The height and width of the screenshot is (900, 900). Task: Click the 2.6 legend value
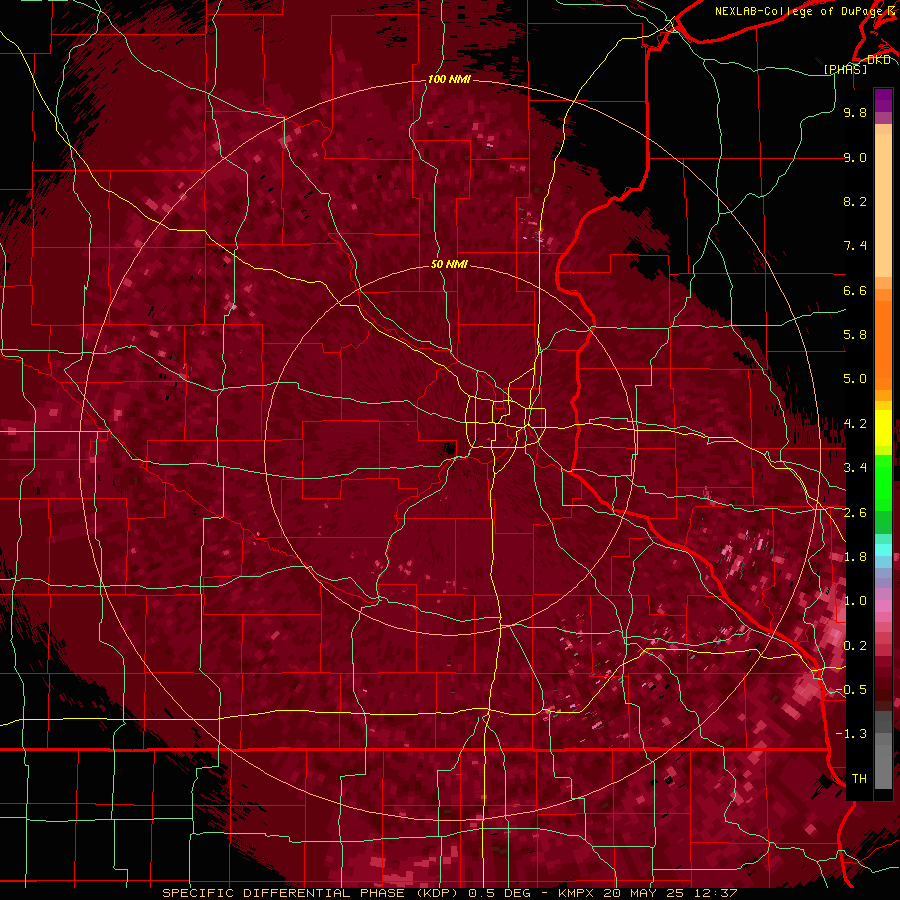855,513
